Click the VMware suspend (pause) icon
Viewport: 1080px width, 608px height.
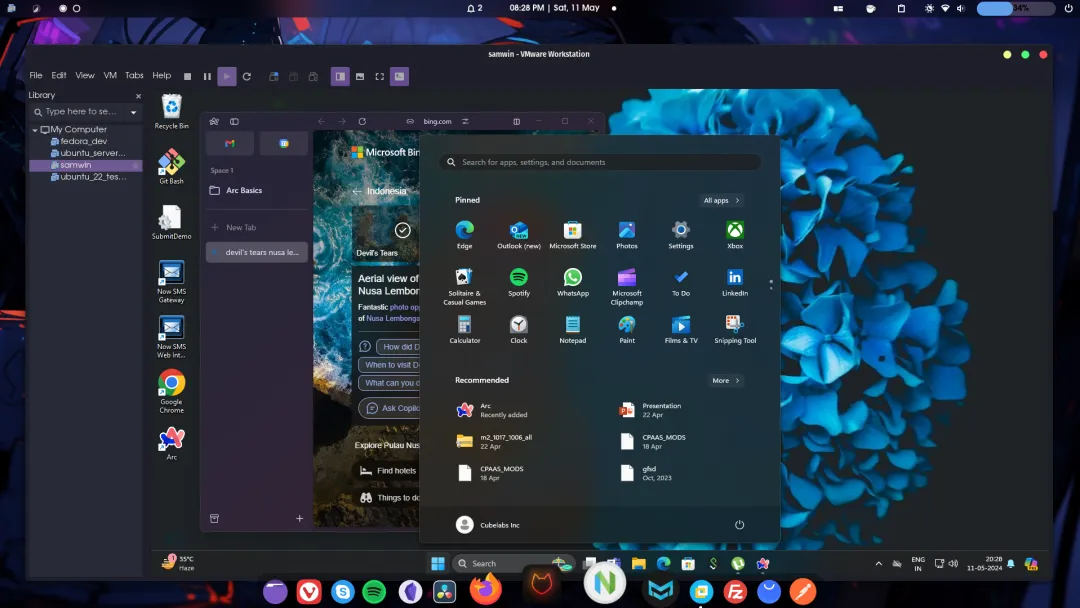[207, 76]
